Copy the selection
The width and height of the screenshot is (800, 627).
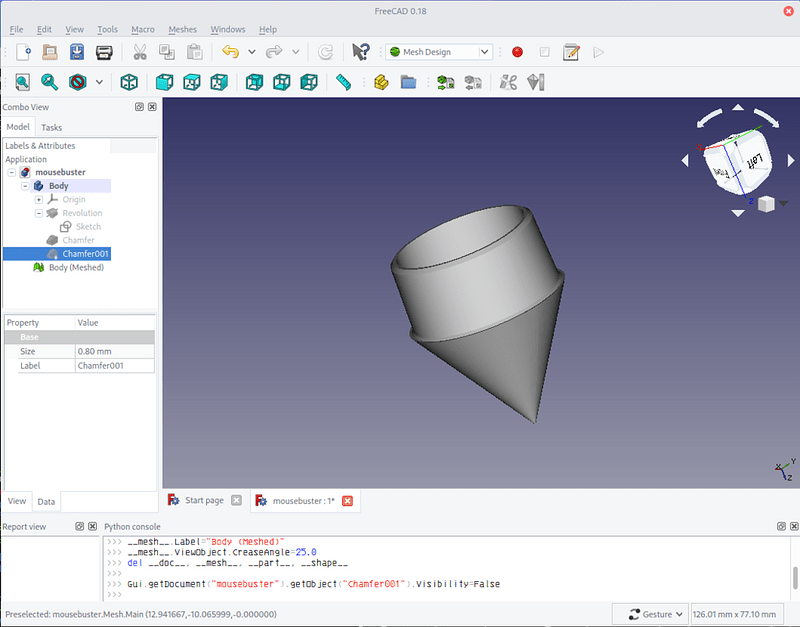point(167,52)
